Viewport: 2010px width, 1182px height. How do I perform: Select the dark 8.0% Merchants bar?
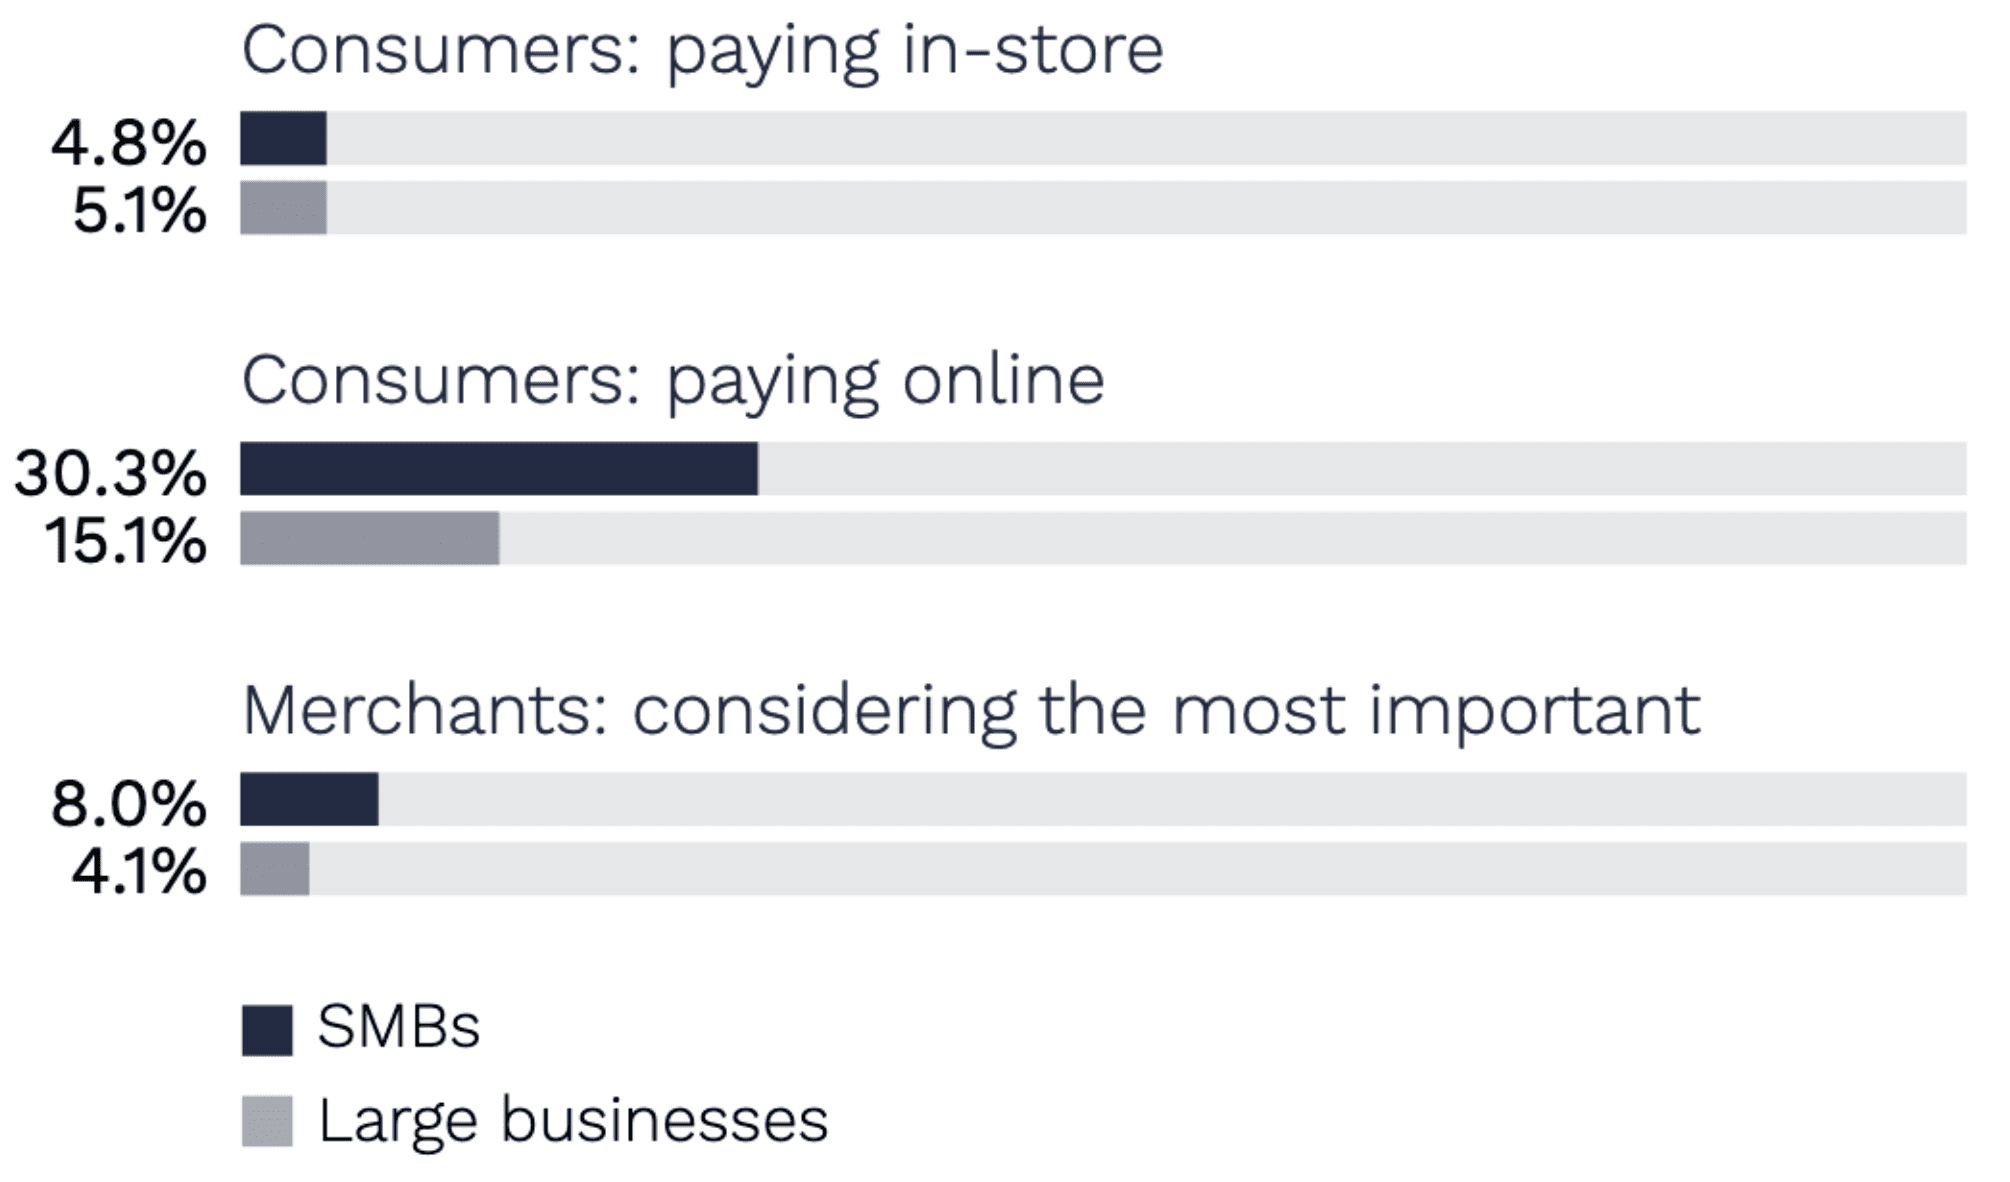309,799
